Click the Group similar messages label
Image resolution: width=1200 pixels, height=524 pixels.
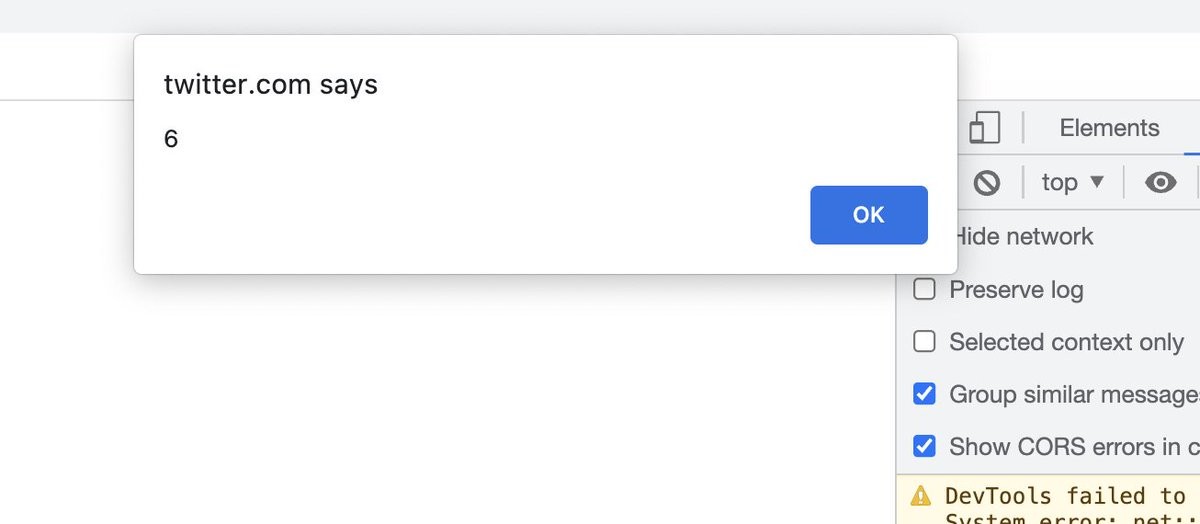tap(1074, 394)
